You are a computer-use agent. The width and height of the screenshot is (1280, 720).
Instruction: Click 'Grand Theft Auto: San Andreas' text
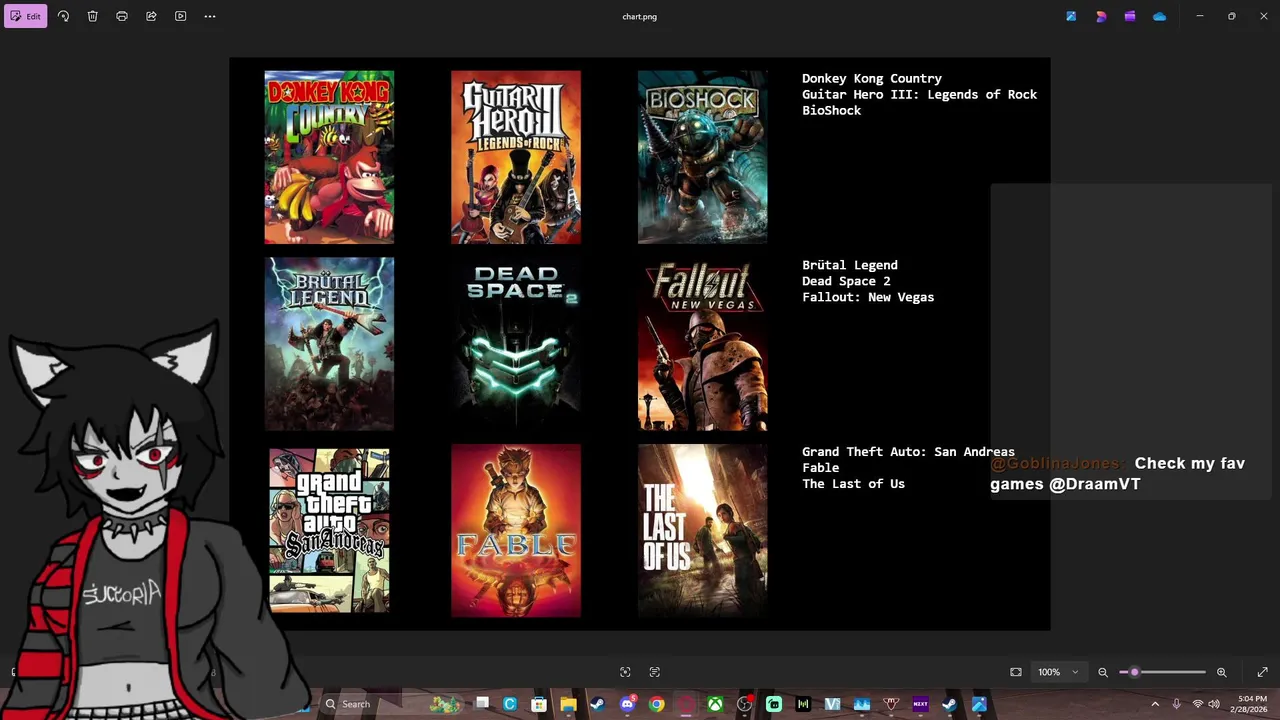tap(908, 452)
